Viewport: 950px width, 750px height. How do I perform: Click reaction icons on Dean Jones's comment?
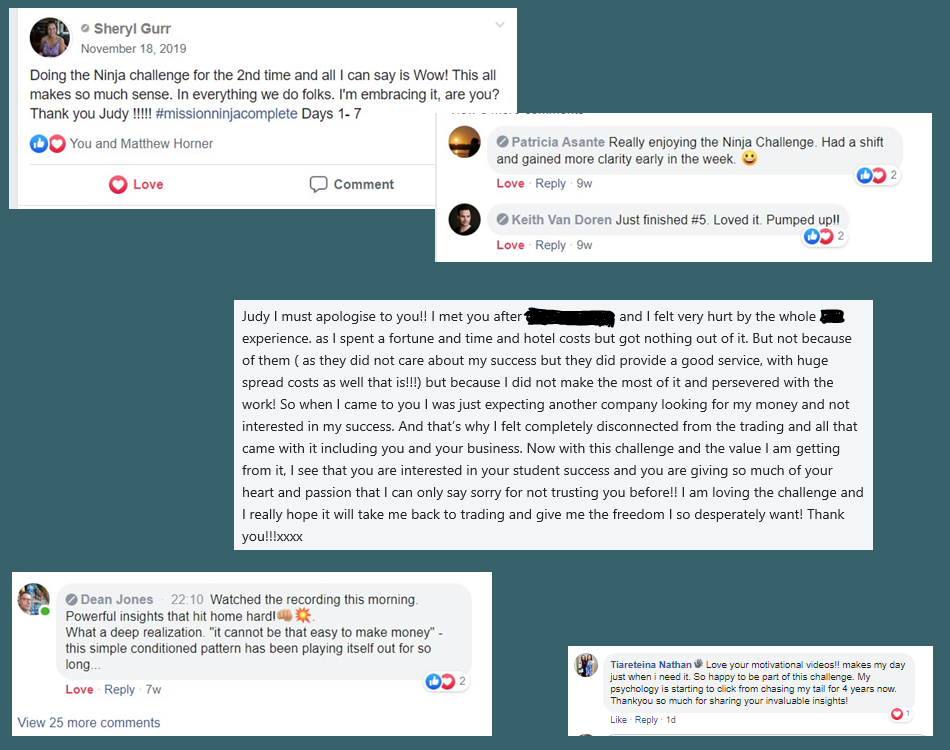click(440, 681)
